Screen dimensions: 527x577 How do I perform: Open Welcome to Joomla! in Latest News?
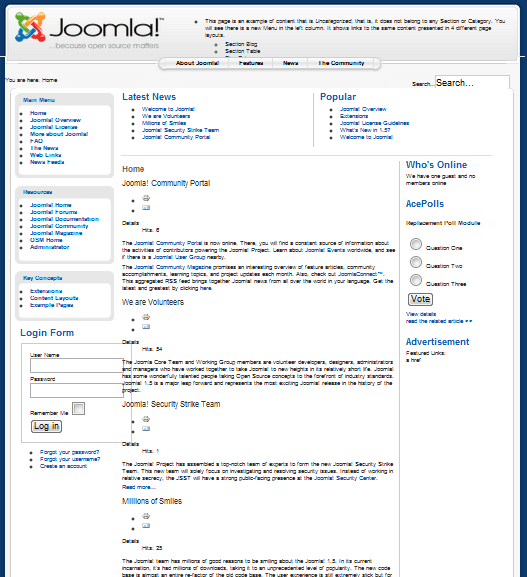(x=169, y=109)
